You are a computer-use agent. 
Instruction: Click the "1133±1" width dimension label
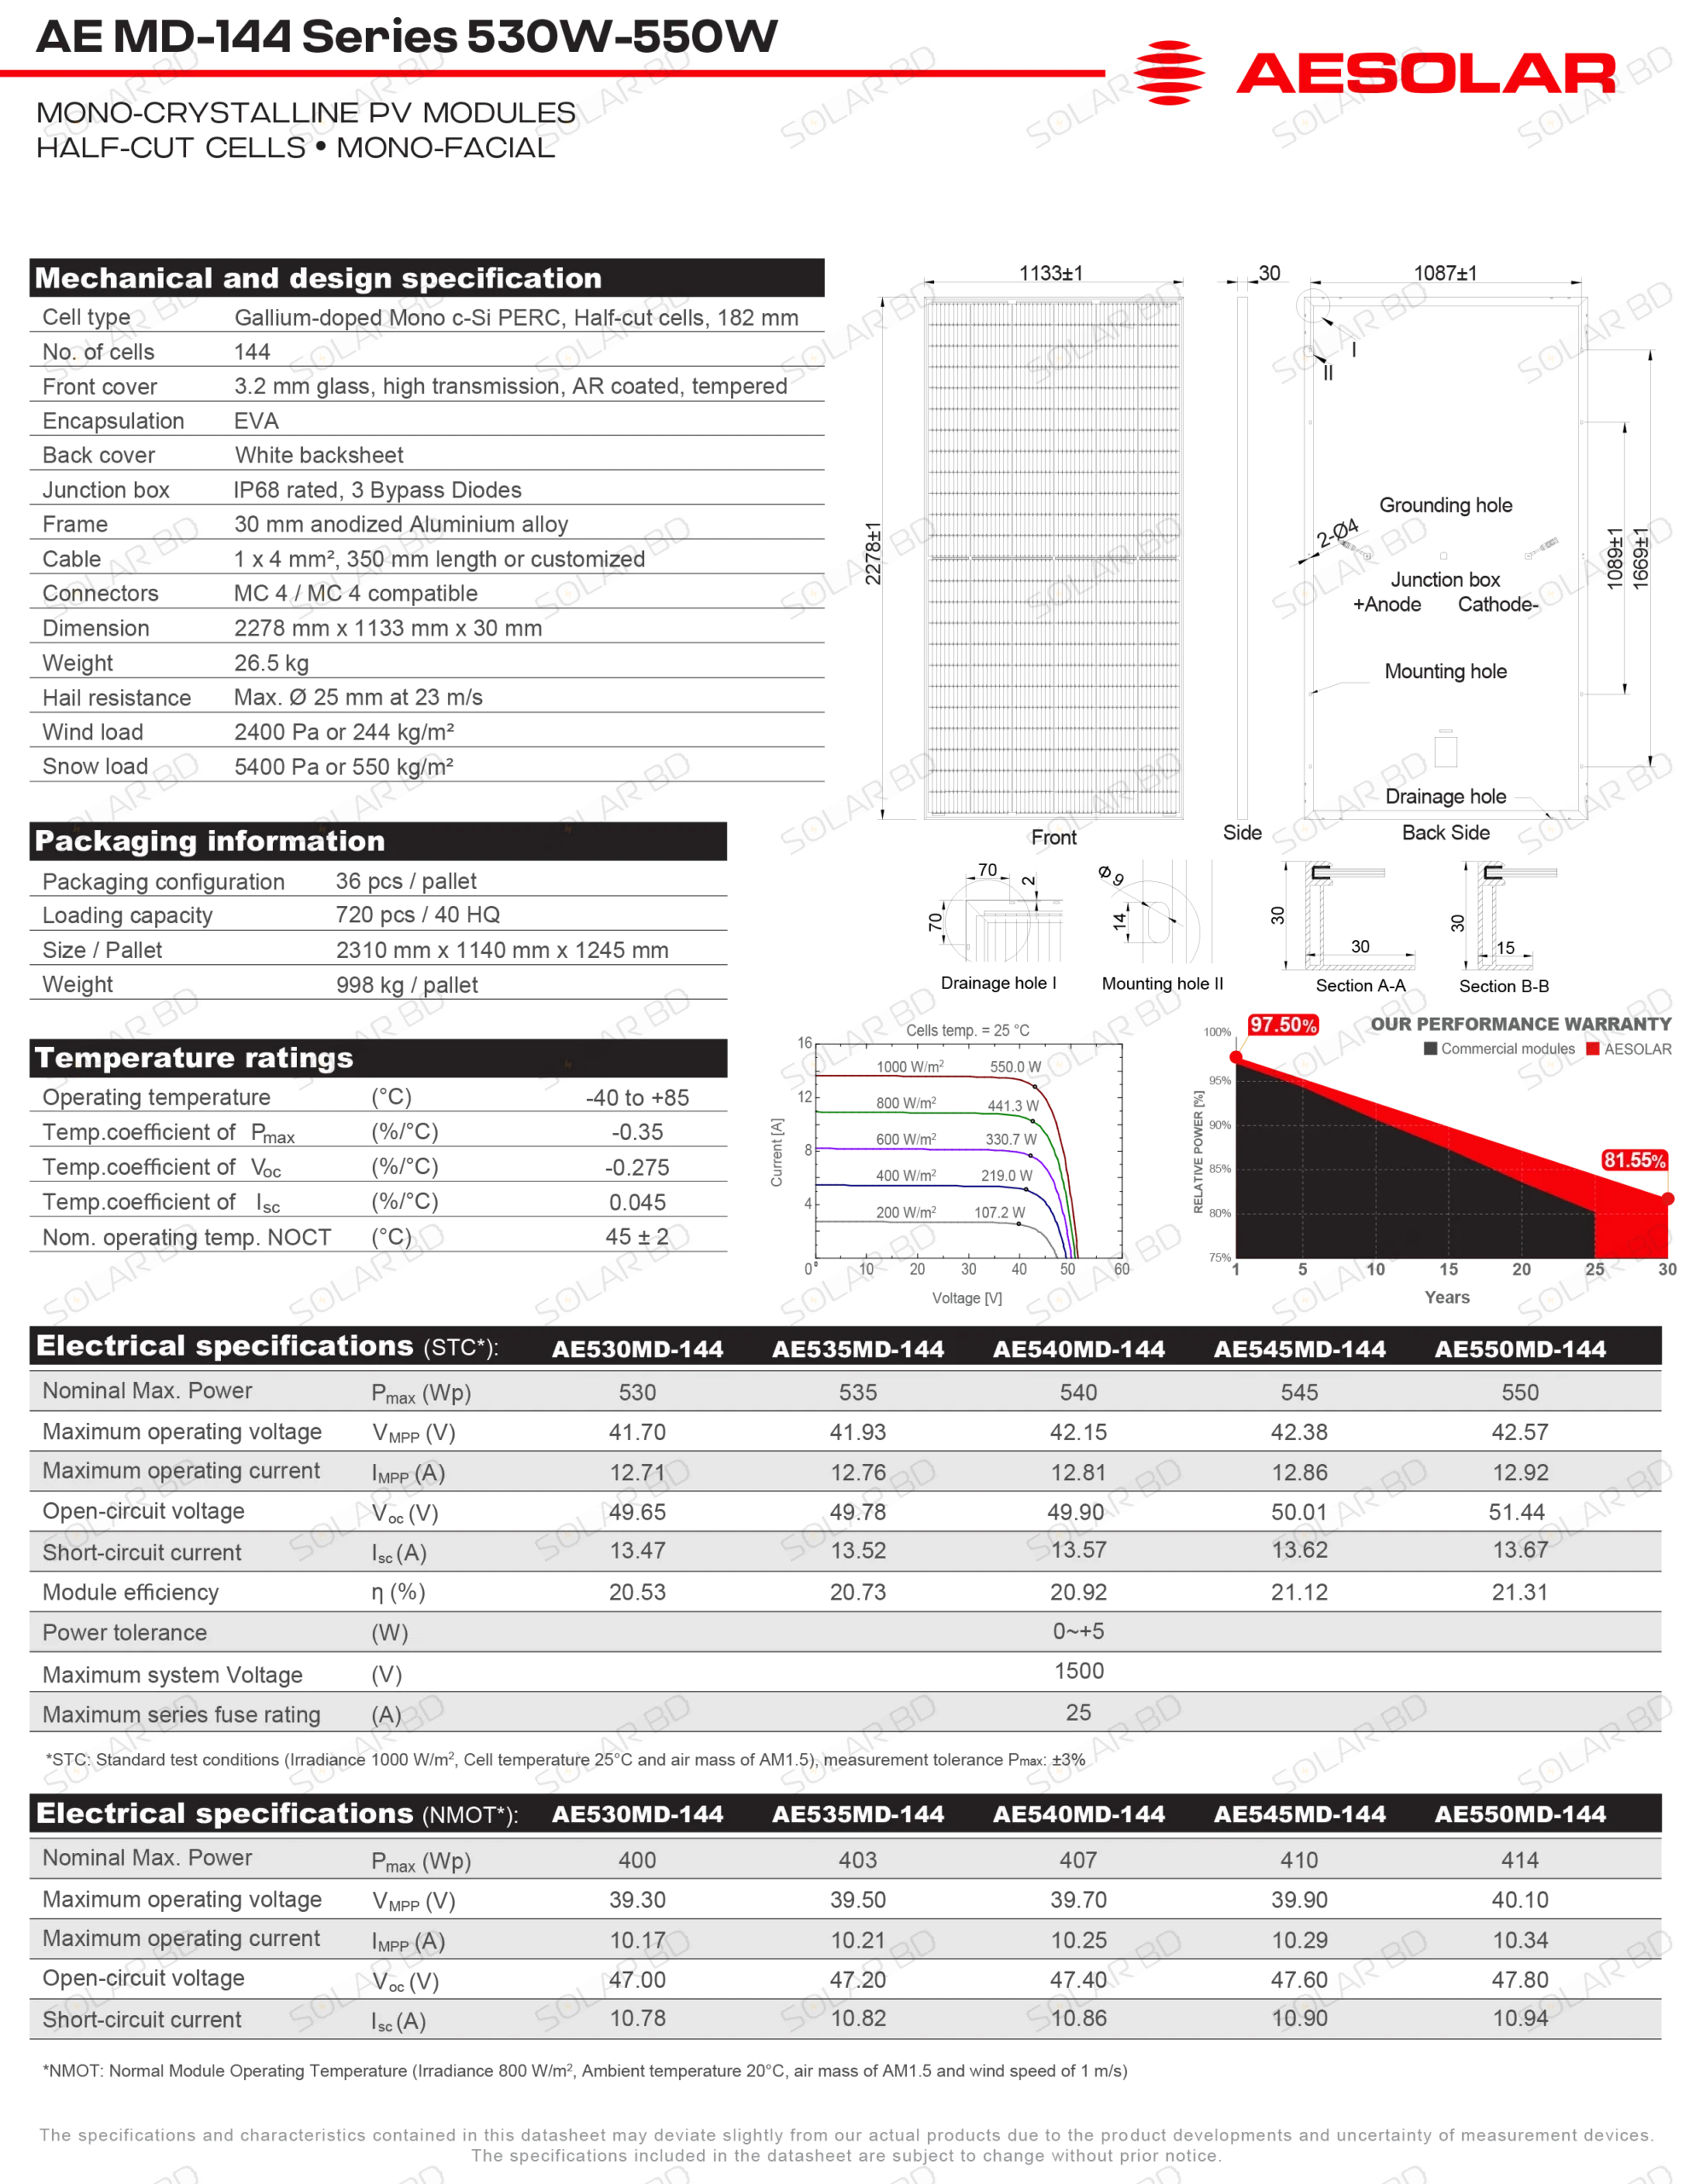pos(1051,273)
